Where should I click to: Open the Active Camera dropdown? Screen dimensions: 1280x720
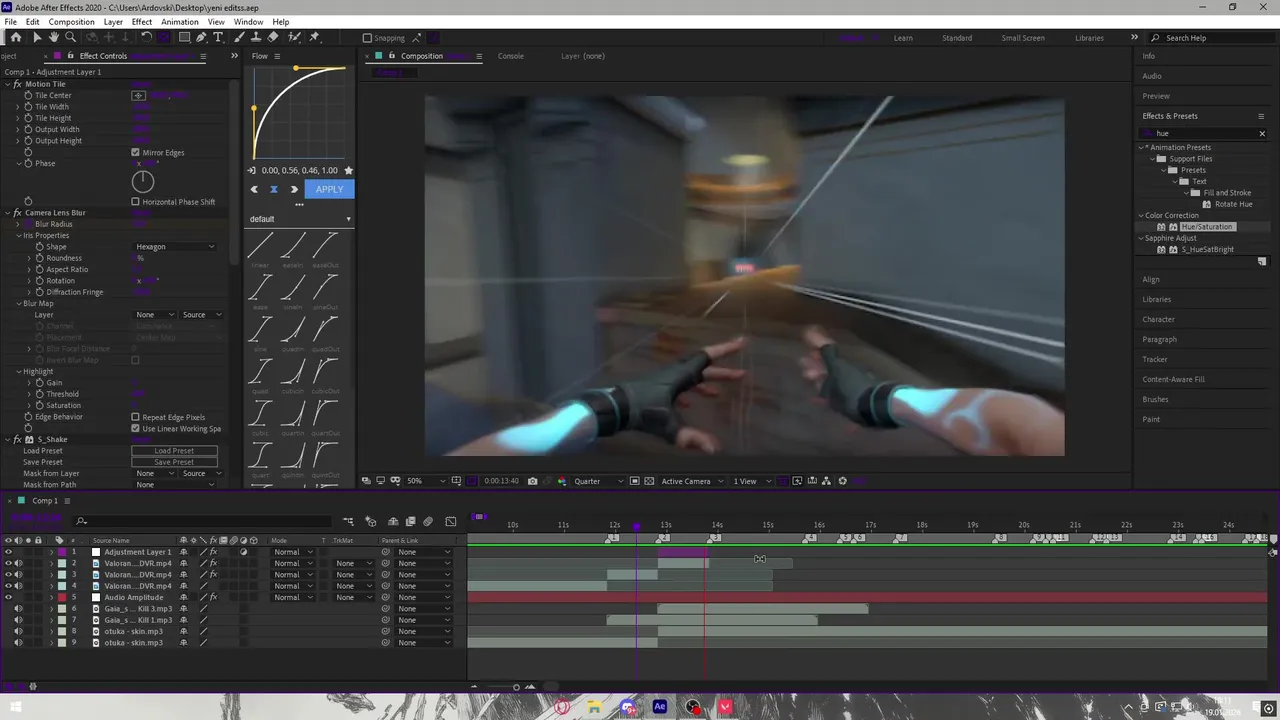click(x=691, y=481)
